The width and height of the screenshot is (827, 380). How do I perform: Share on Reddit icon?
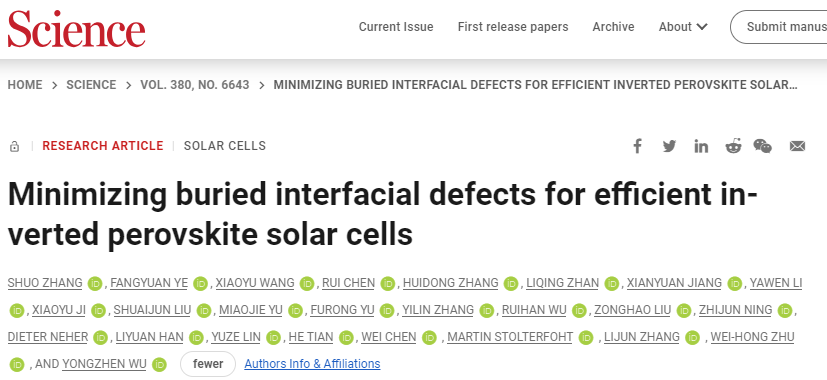pyautogui.click(x=733, y=146)
